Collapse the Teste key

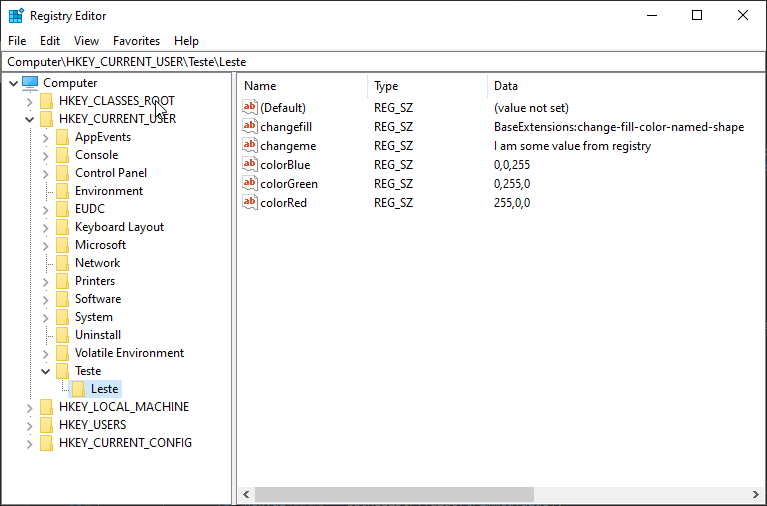pyautogui.click(x=45, y=371)
